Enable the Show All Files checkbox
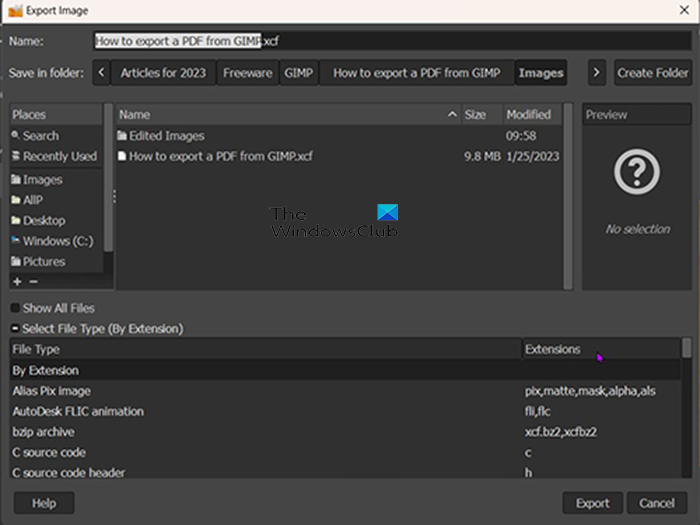This screenshot has height=525, width=700. pos(16,308)
